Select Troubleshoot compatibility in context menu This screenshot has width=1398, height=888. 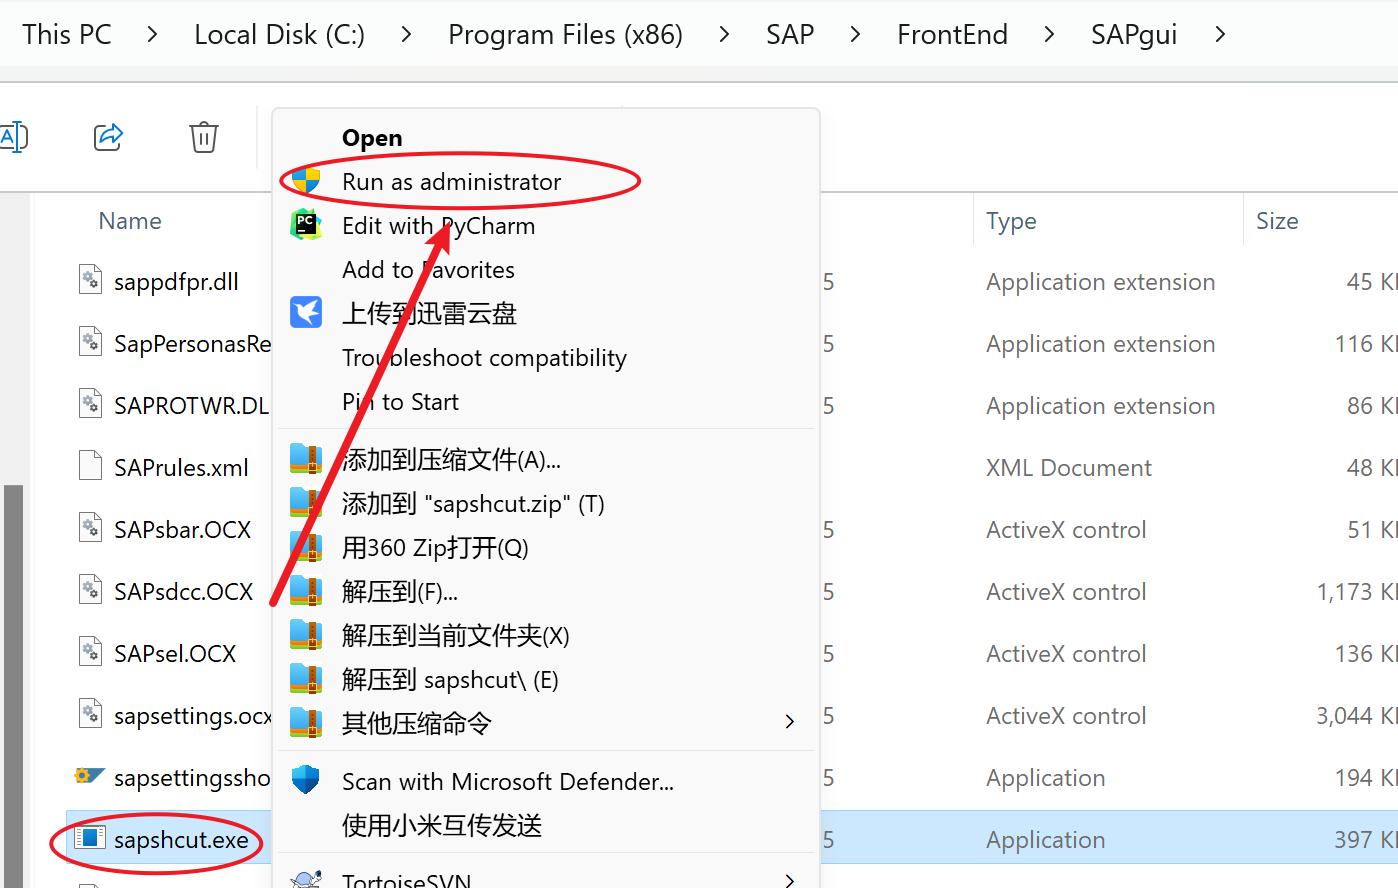485,357
